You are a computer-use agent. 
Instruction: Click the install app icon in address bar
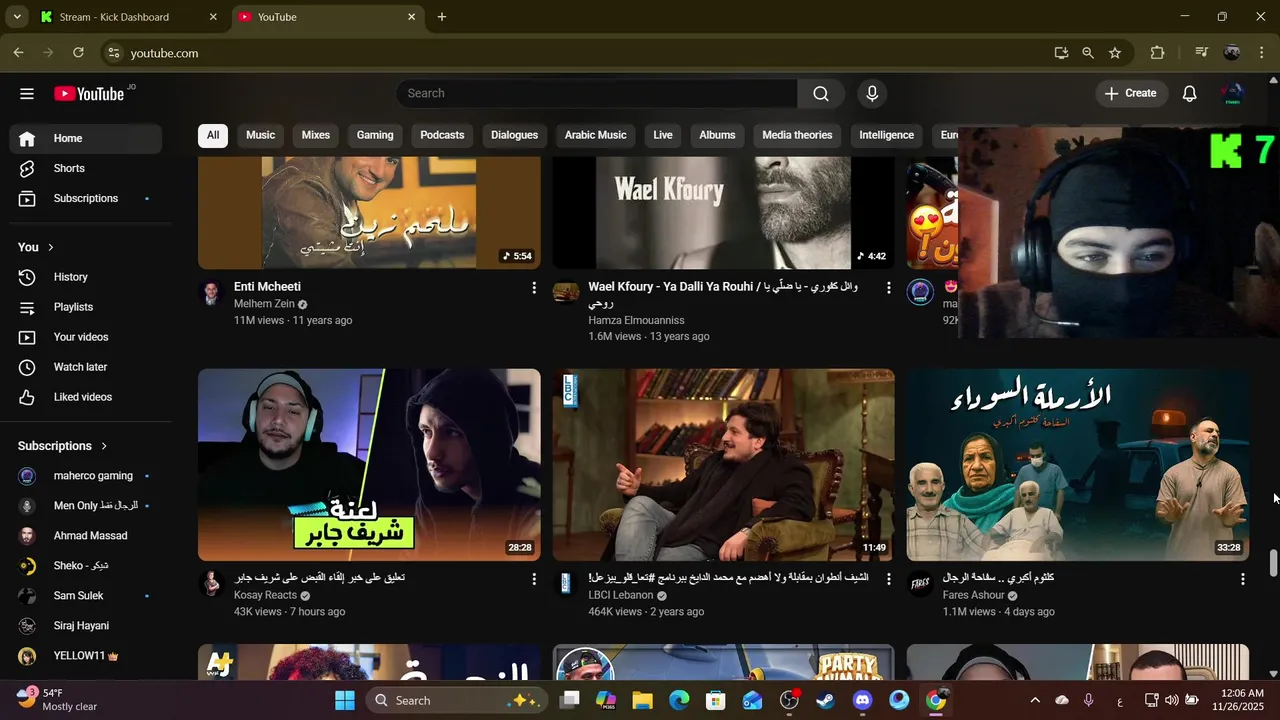1061,53
